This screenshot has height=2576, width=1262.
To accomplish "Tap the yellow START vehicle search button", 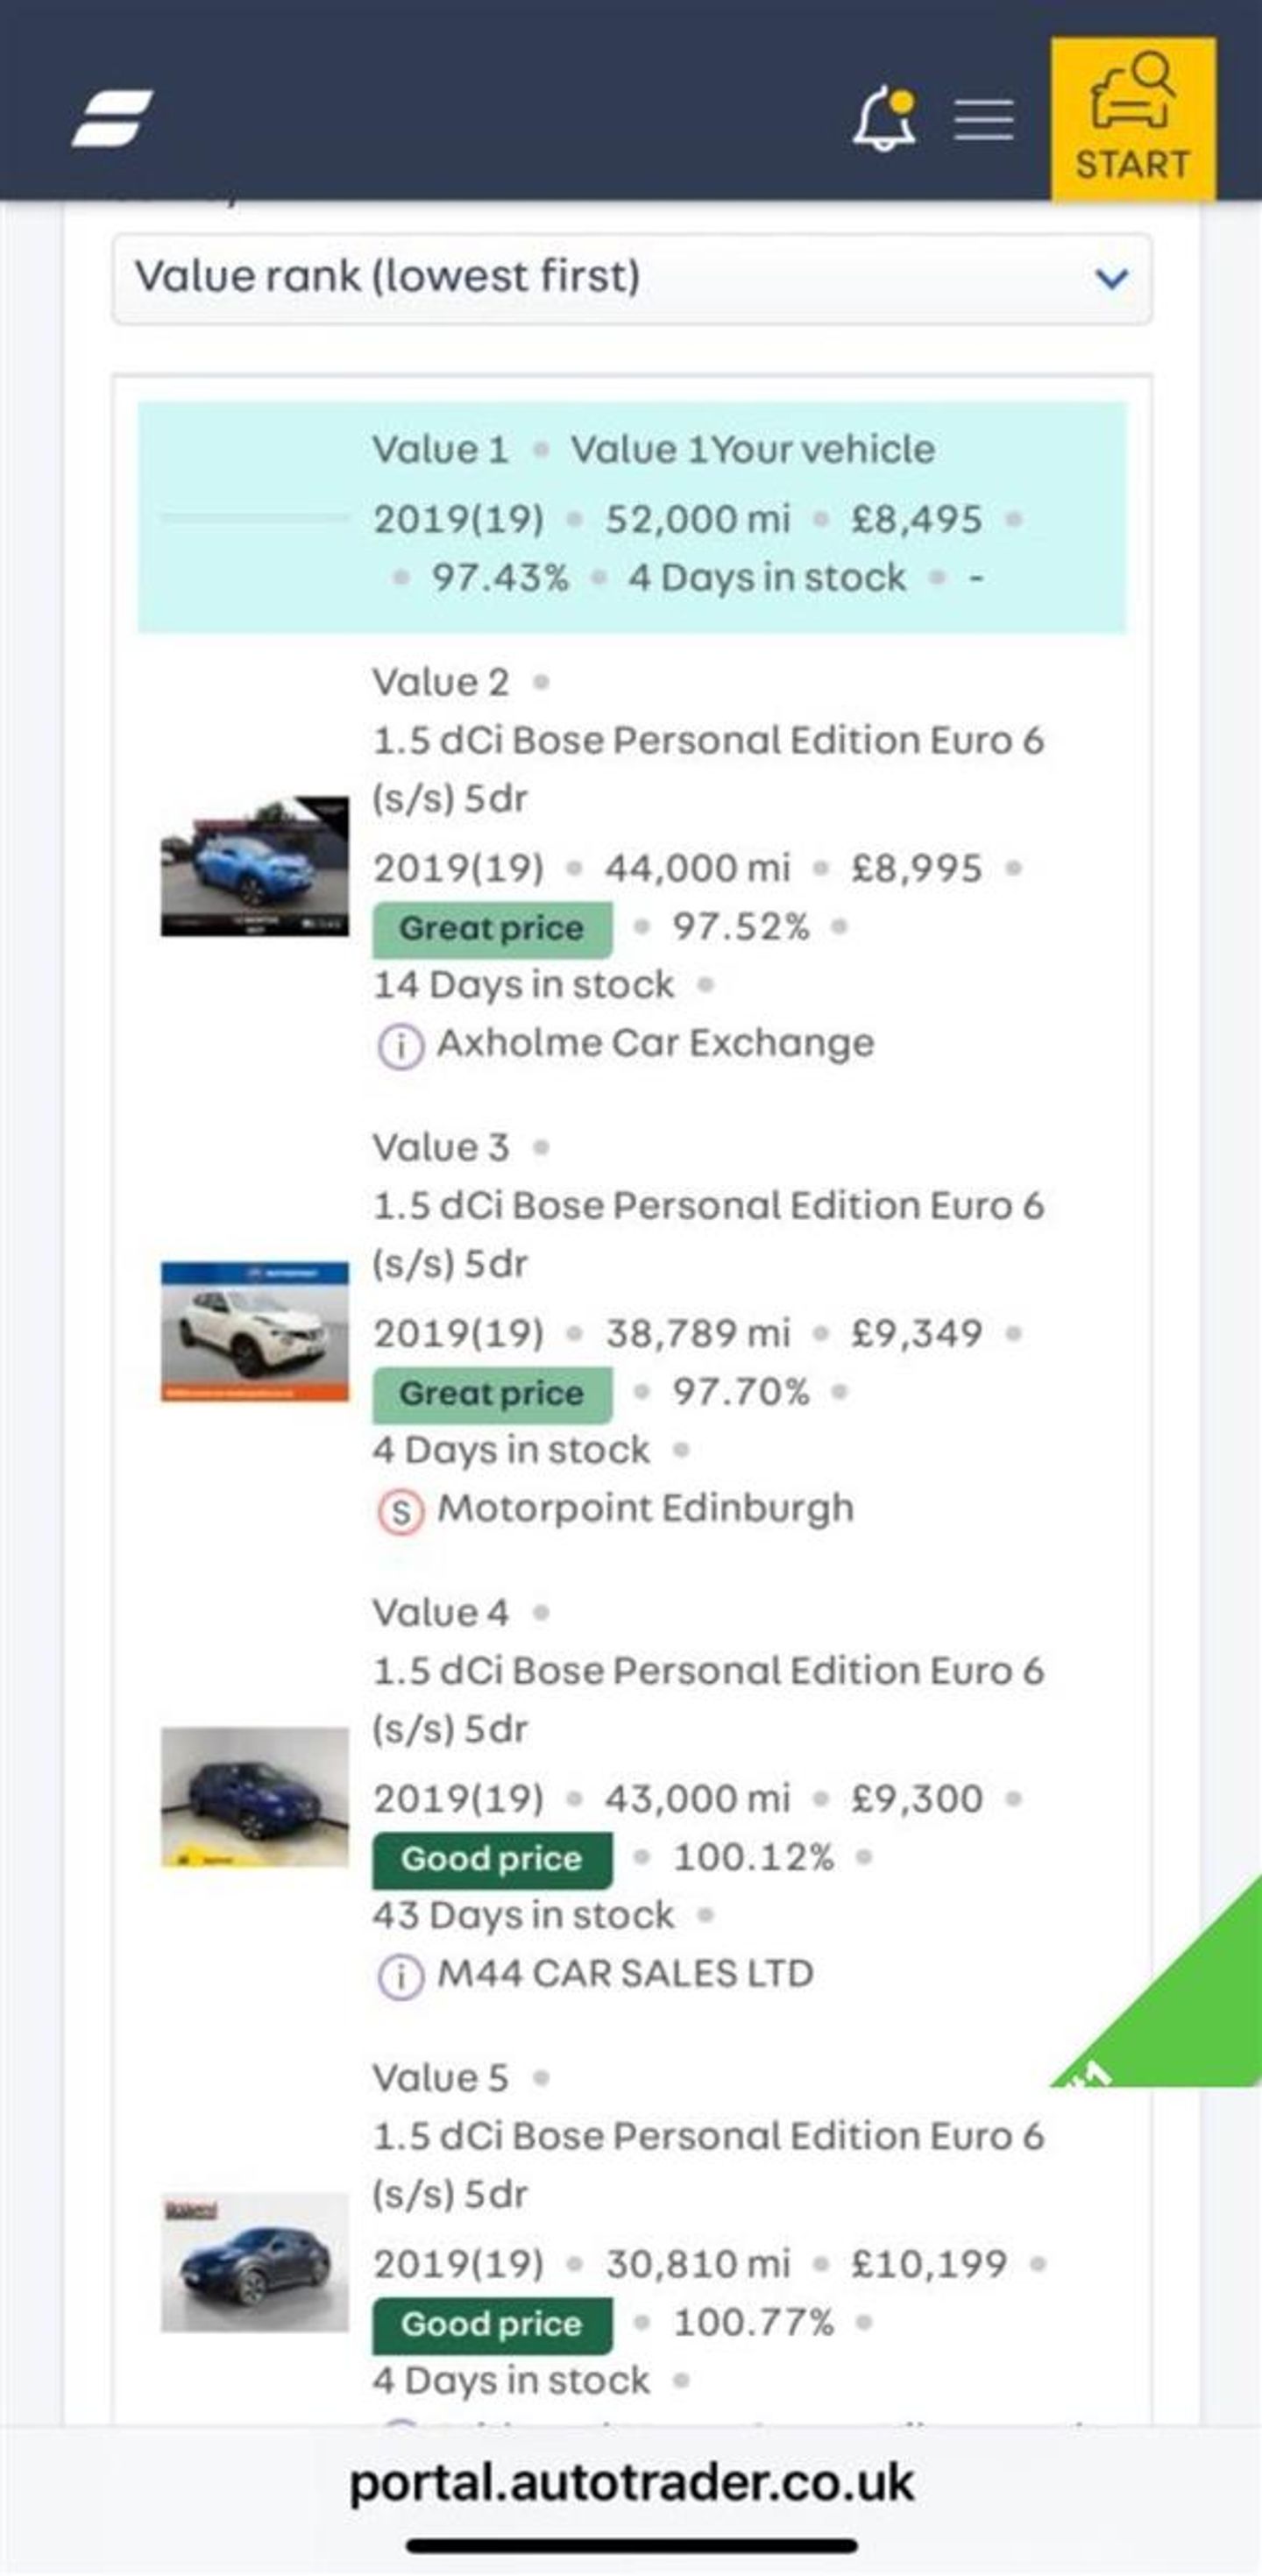I will pyautogui.click(x=1132, y=119).
